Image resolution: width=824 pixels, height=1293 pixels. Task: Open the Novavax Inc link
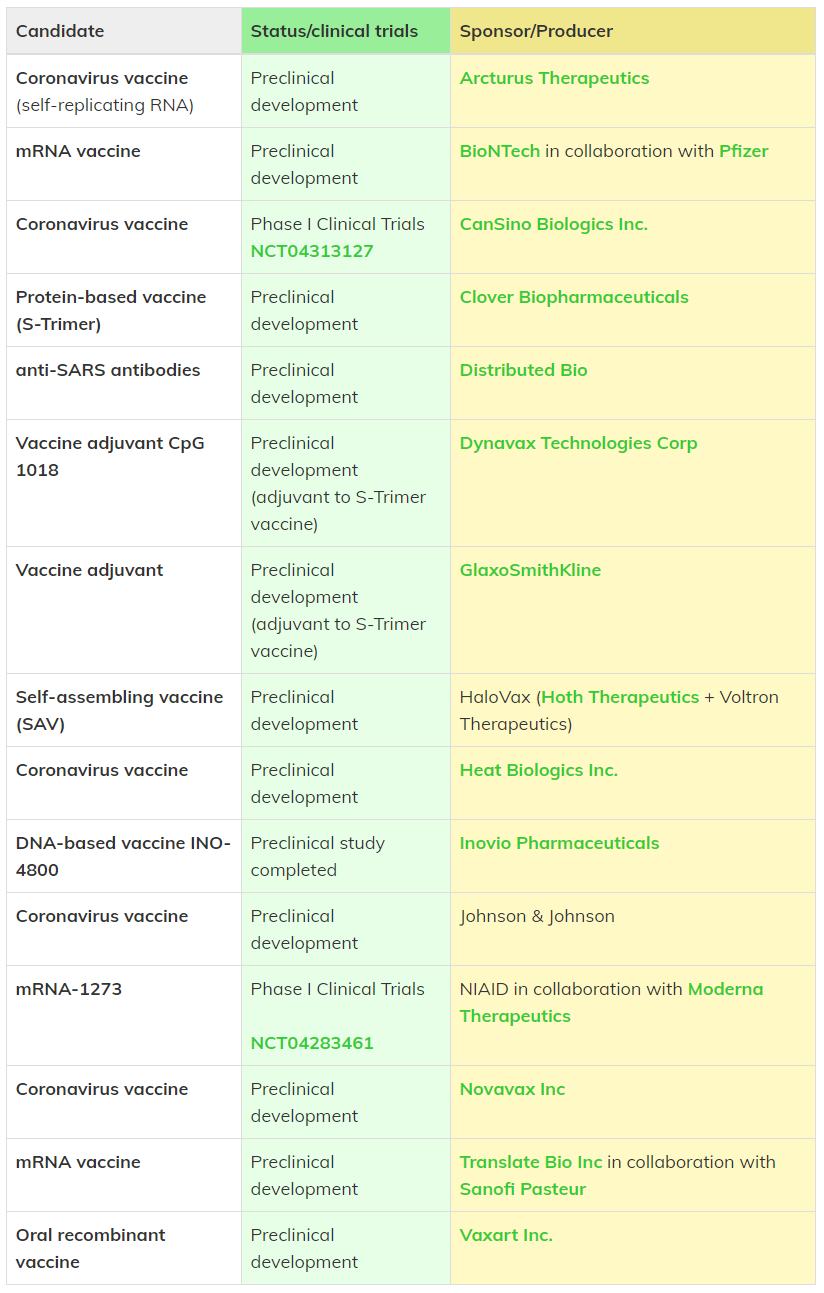(x=512, y=1089)
